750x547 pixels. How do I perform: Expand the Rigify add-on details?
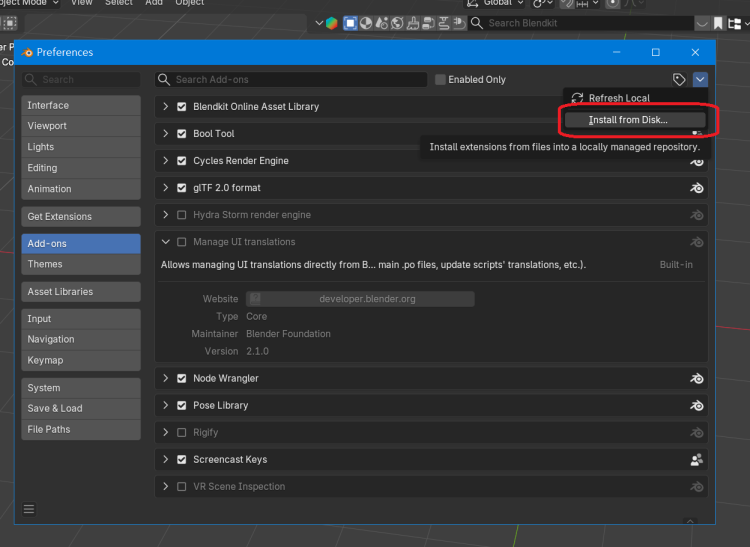click(165, 433)
